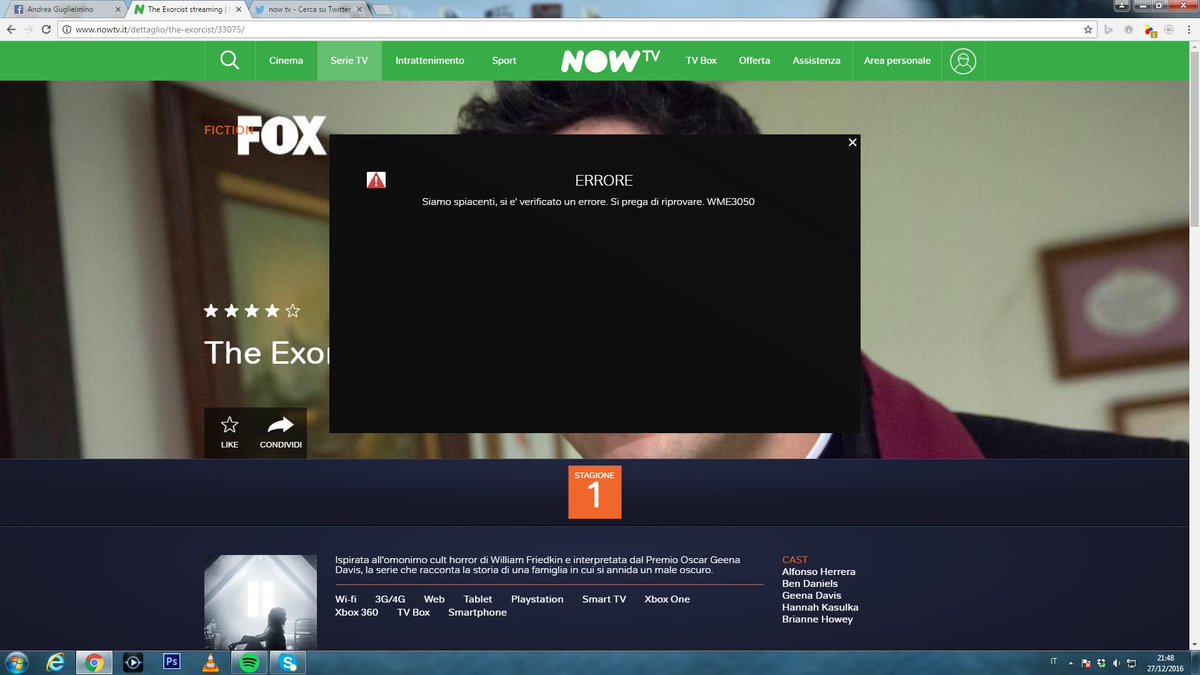Open the Sport menu
1200x675 pixels.
tap(504, 60)
